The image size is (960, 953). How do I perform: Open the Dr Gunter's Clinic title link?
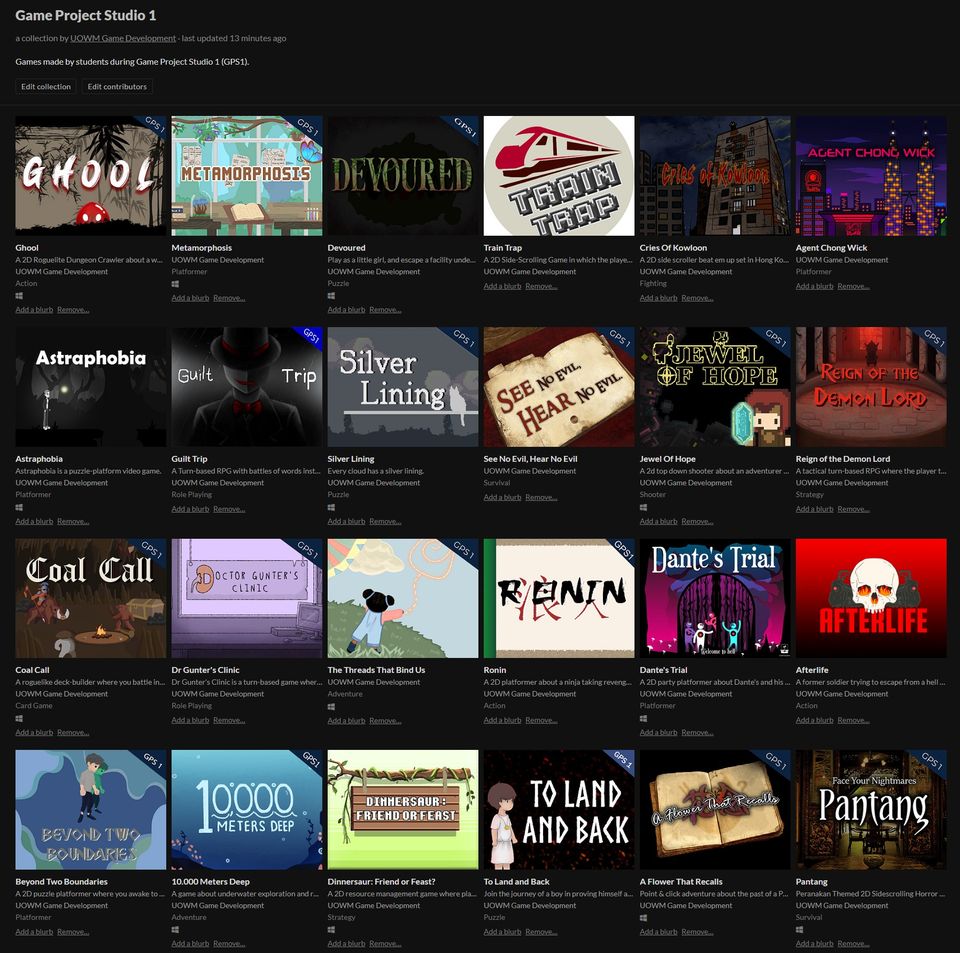pos(206,670)
